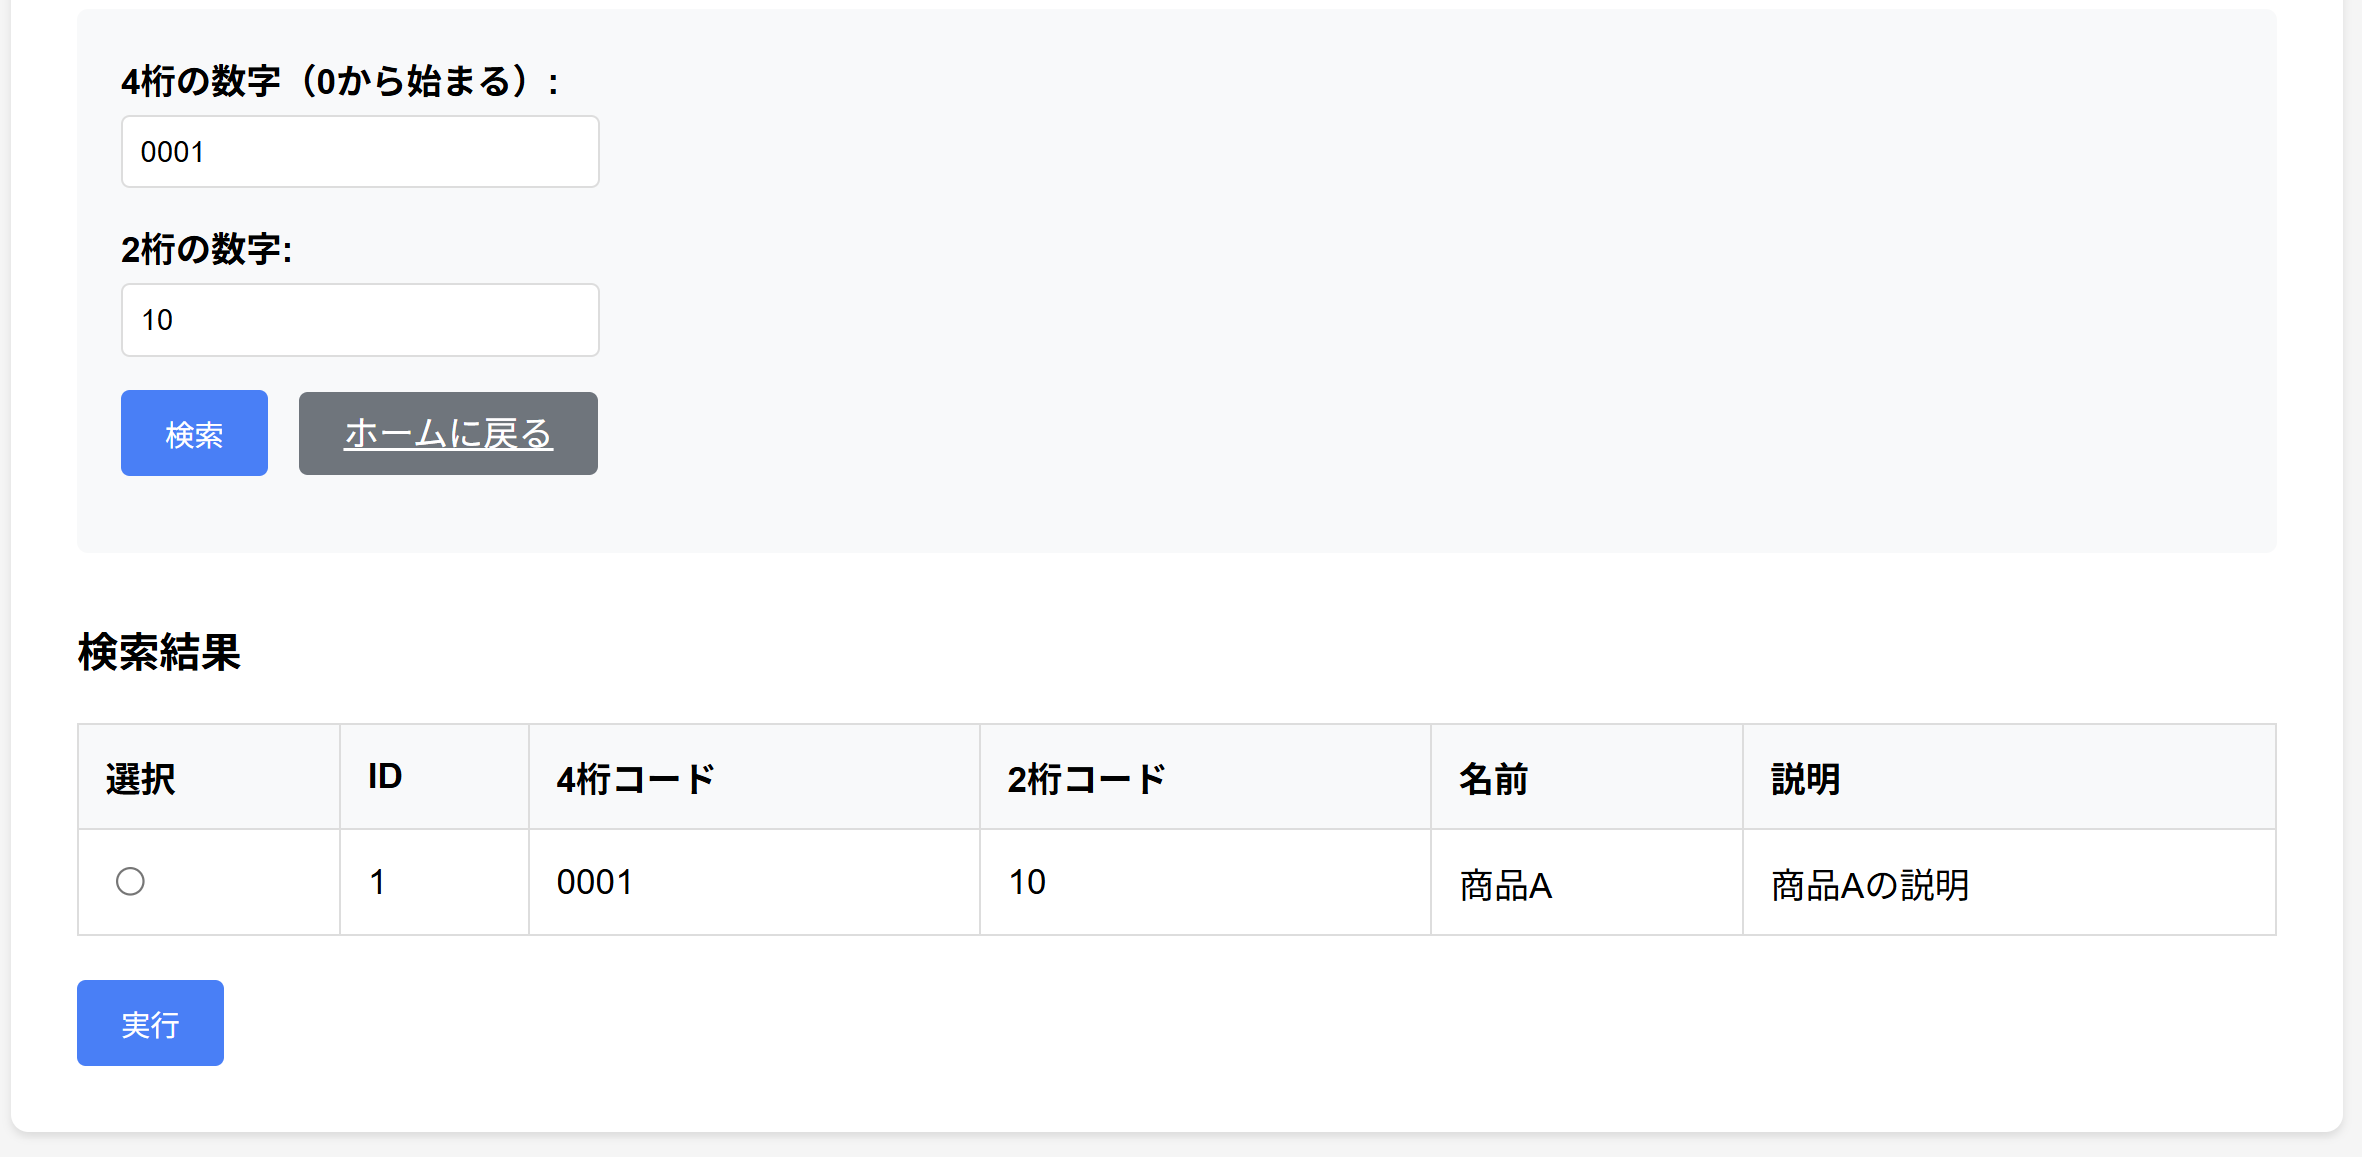The width and height of the screenshot is (2362, 1157).
Task: Click the 0001 code cell in results
Action: 595,882
